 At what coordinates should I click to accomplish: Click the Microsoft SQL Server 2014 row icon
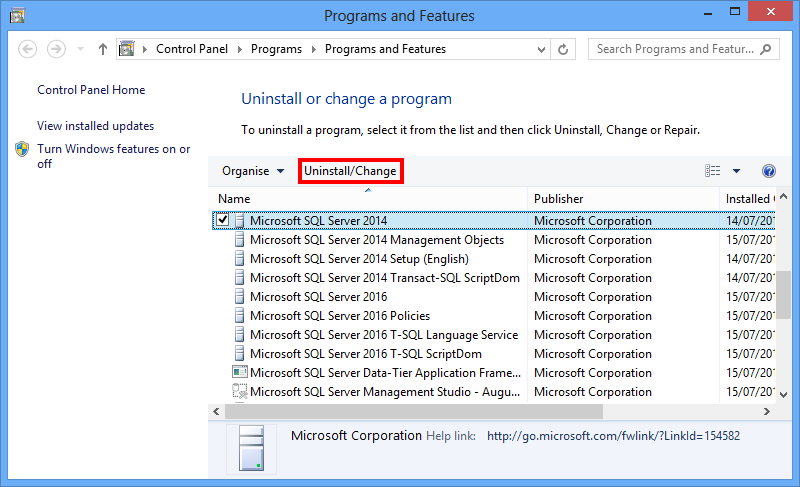pyautogui.click(x=239, y=221)
